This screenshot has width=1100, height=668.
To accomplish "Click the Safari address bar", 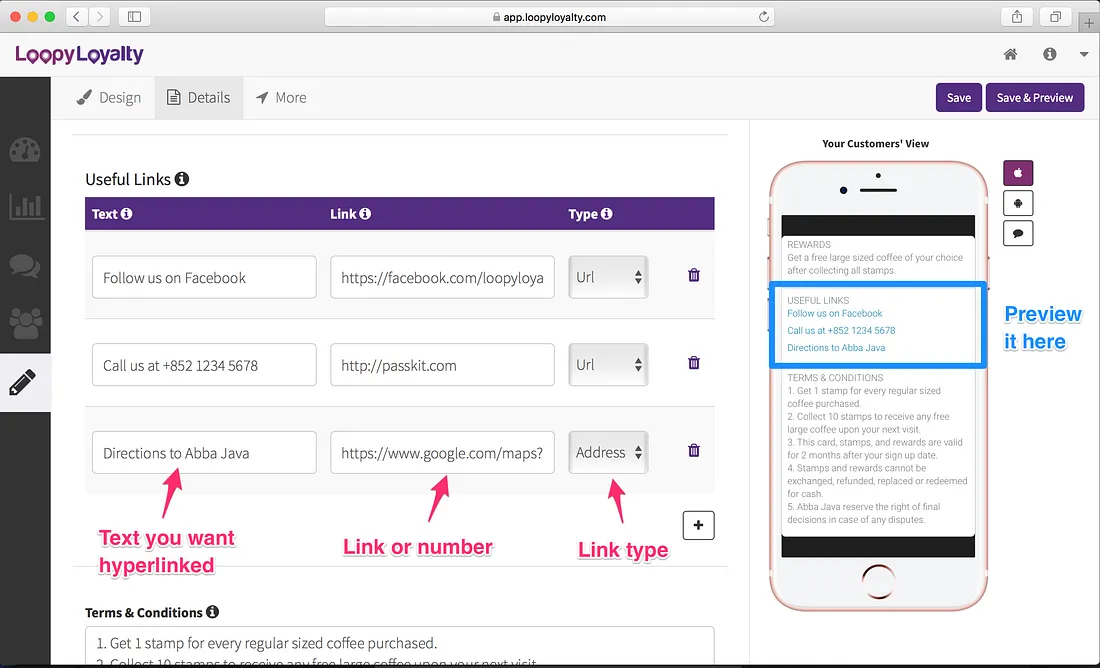I will [549, 17].
